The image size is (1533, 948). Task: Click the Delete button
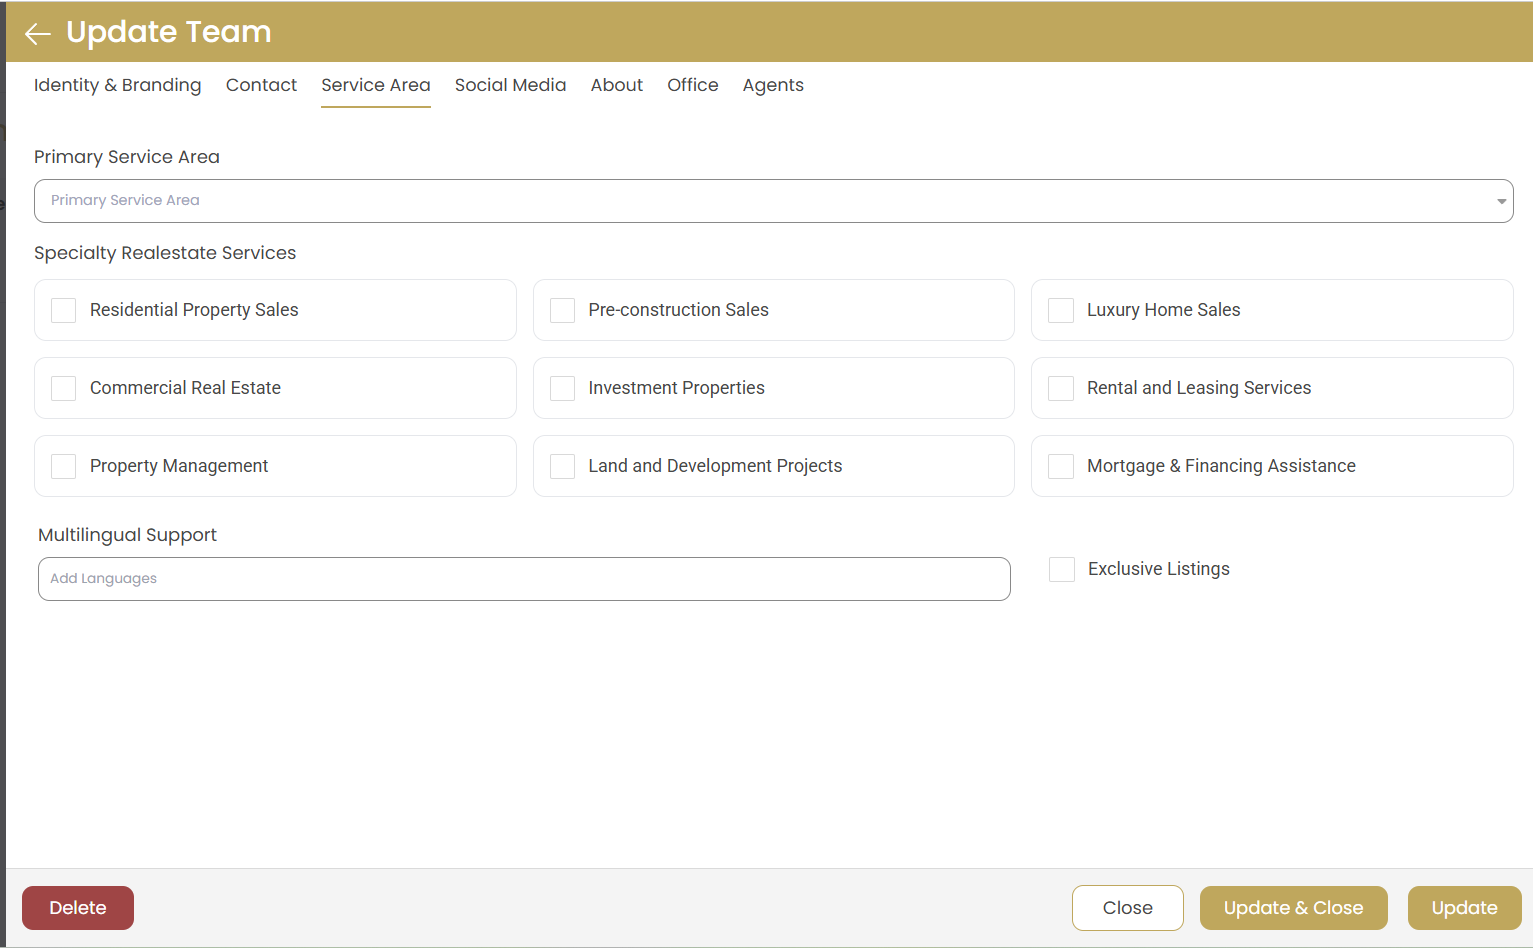tap(77, 907)
